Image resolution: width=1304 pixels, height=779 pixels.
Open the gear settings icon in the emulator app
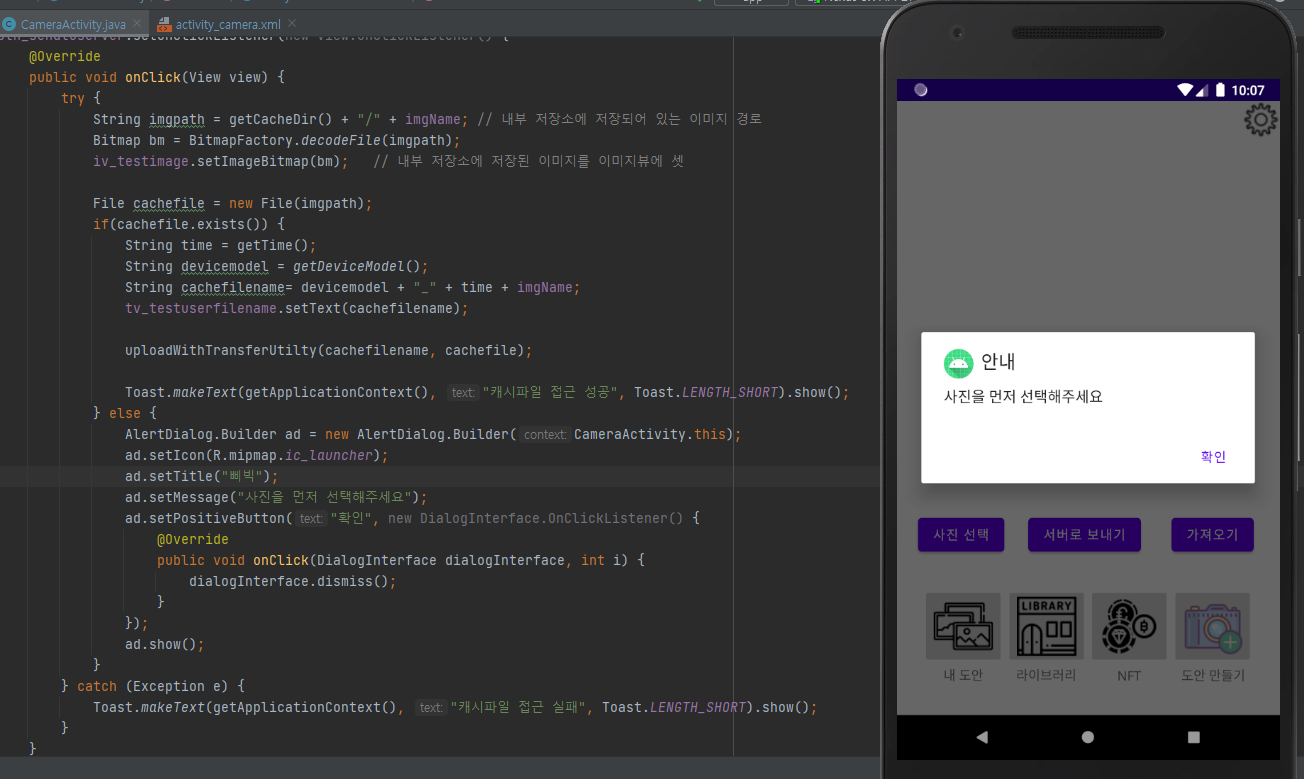pos(1260,120)
